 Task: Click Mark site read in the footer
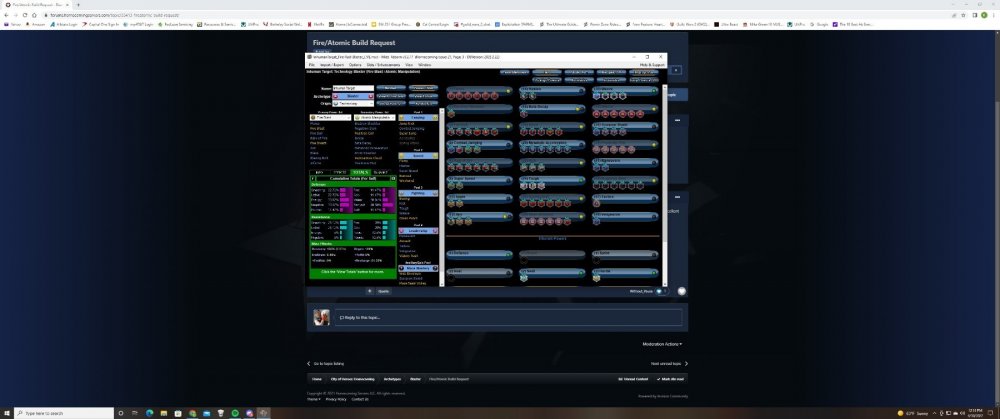coord(671,380)
